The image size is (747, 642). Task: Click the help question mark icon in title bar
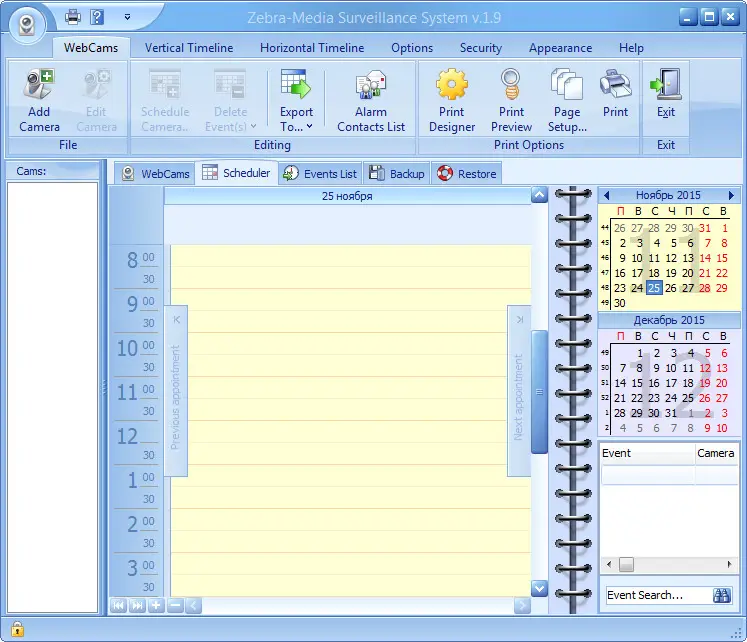click(x=97, y=17)
